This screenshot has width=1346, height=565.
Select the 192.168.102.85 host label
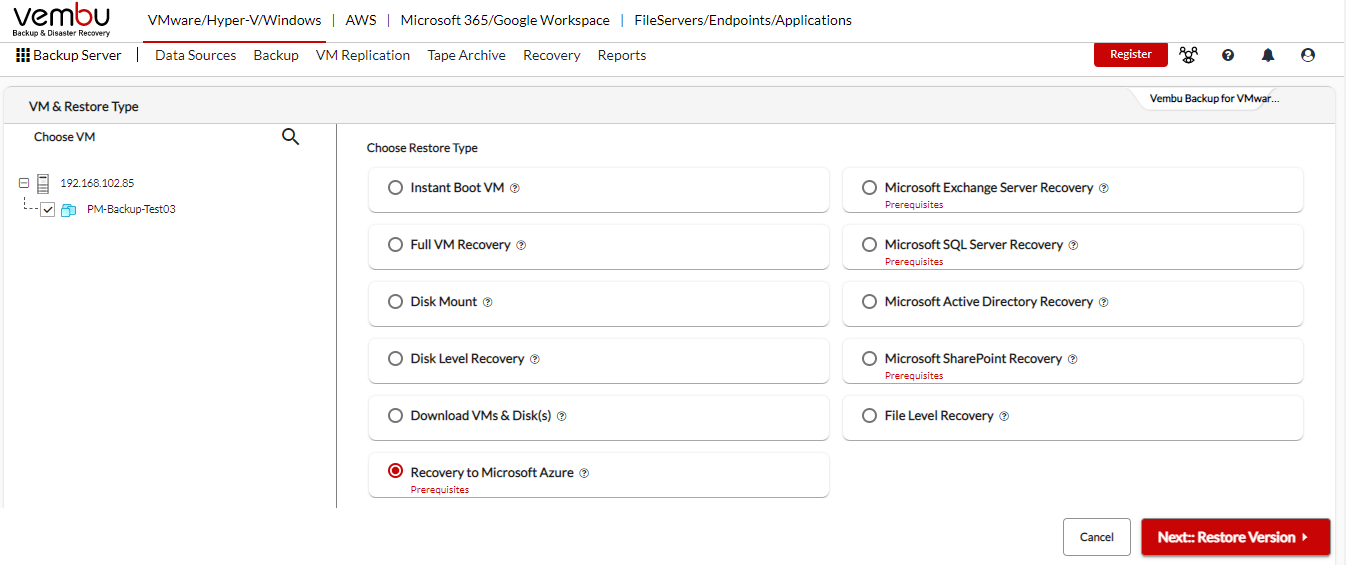tap(97, 183)
